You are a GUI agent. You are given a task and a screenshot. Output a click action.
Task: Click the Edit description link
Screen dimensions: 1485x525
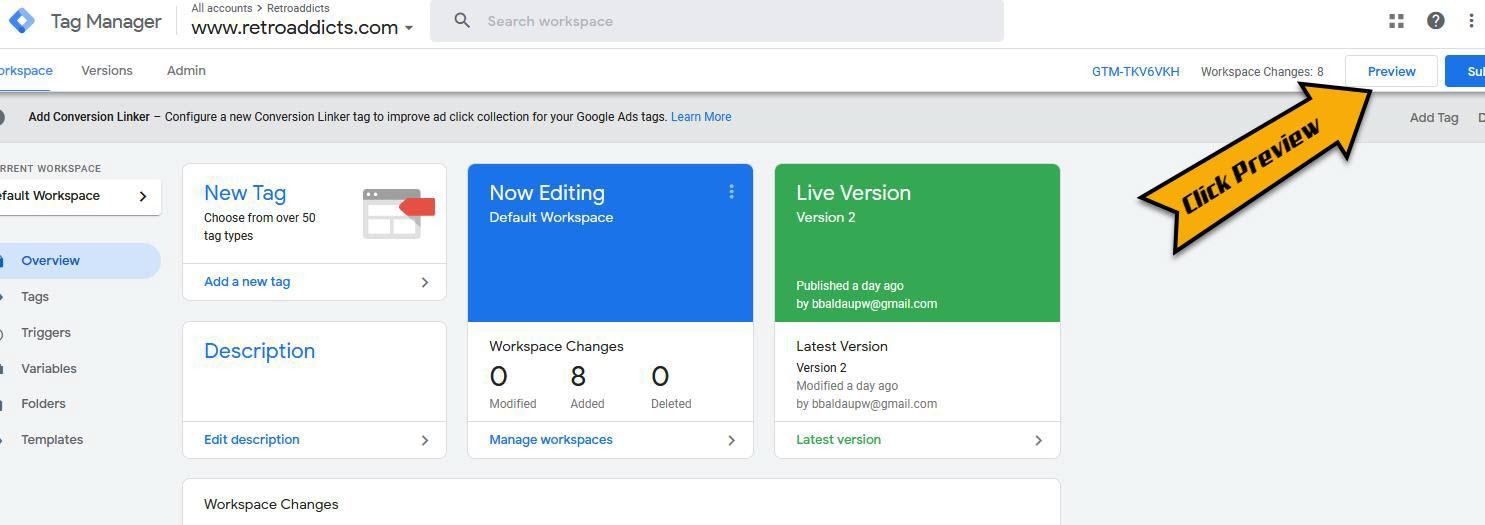coord(252,440)
